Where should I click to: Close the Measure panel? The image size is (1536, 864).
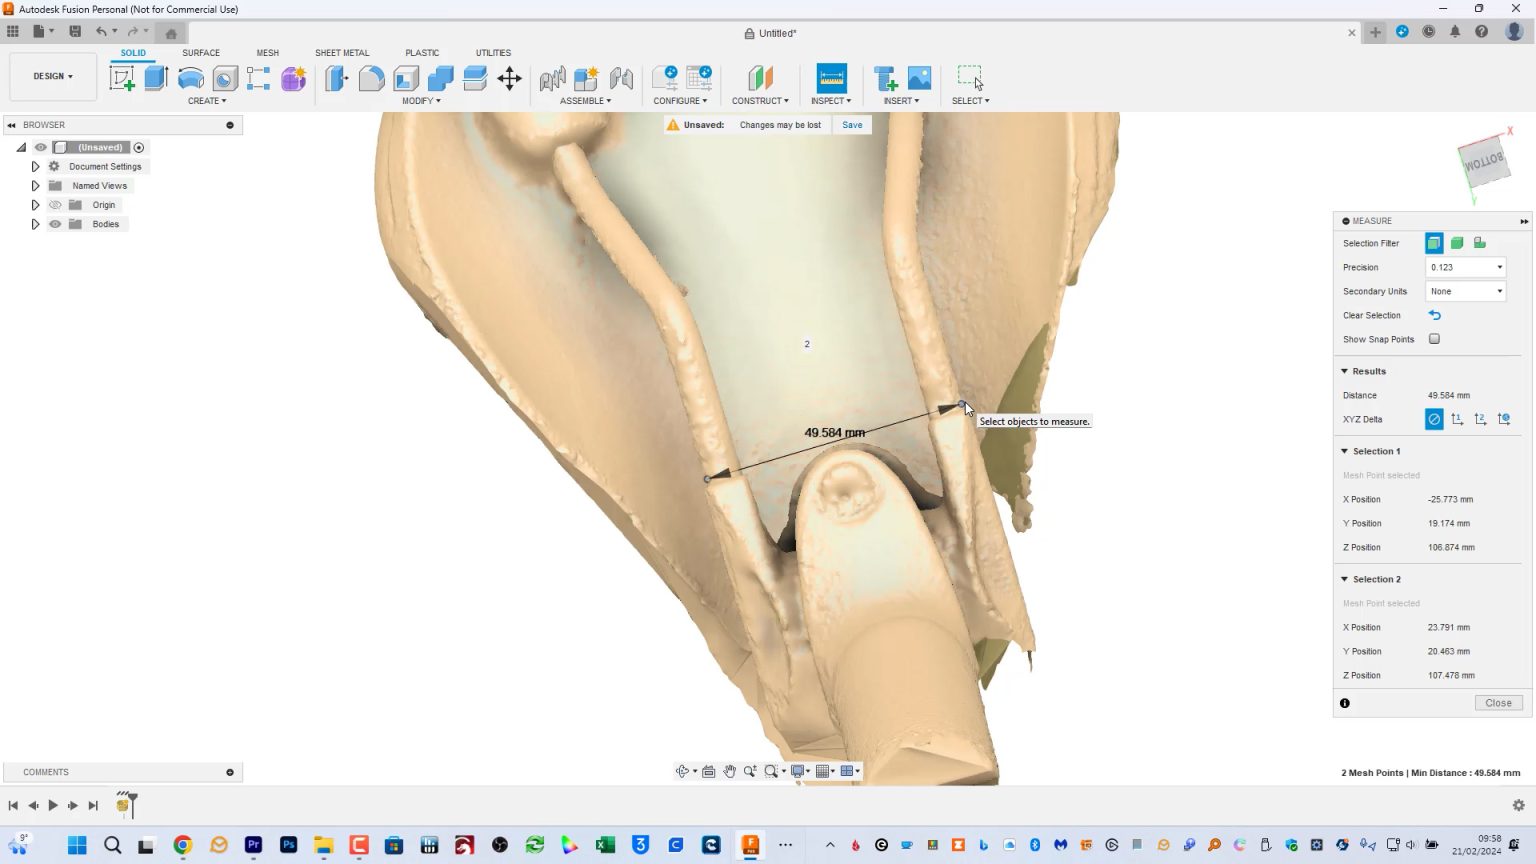[x=1498, y=703]
